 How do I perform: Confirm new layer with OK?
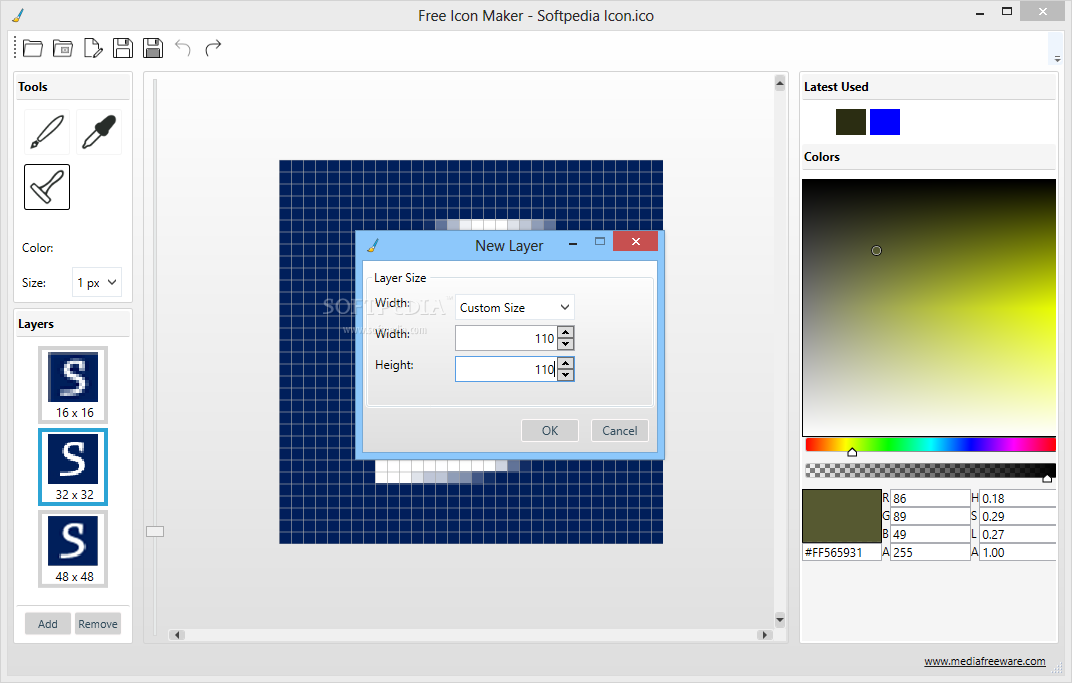pyautogui.click(x=549, y=430)
